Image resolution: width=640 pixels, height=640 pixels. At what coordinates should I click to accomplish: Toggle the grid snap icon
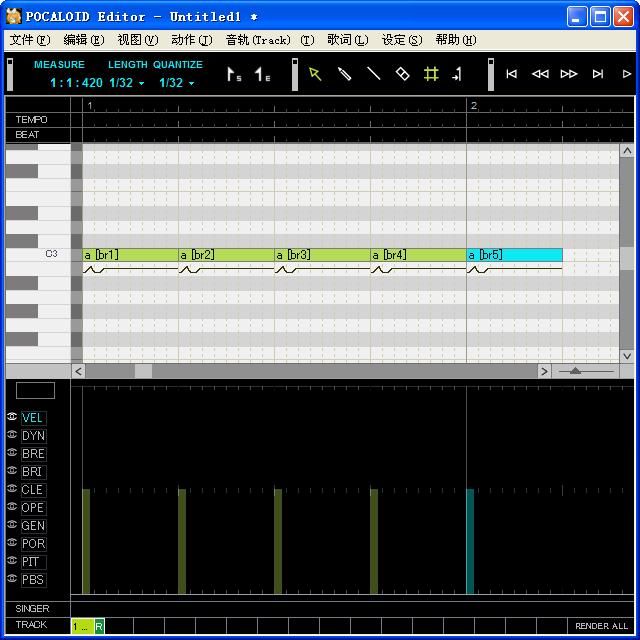click(x=431, y=74)
